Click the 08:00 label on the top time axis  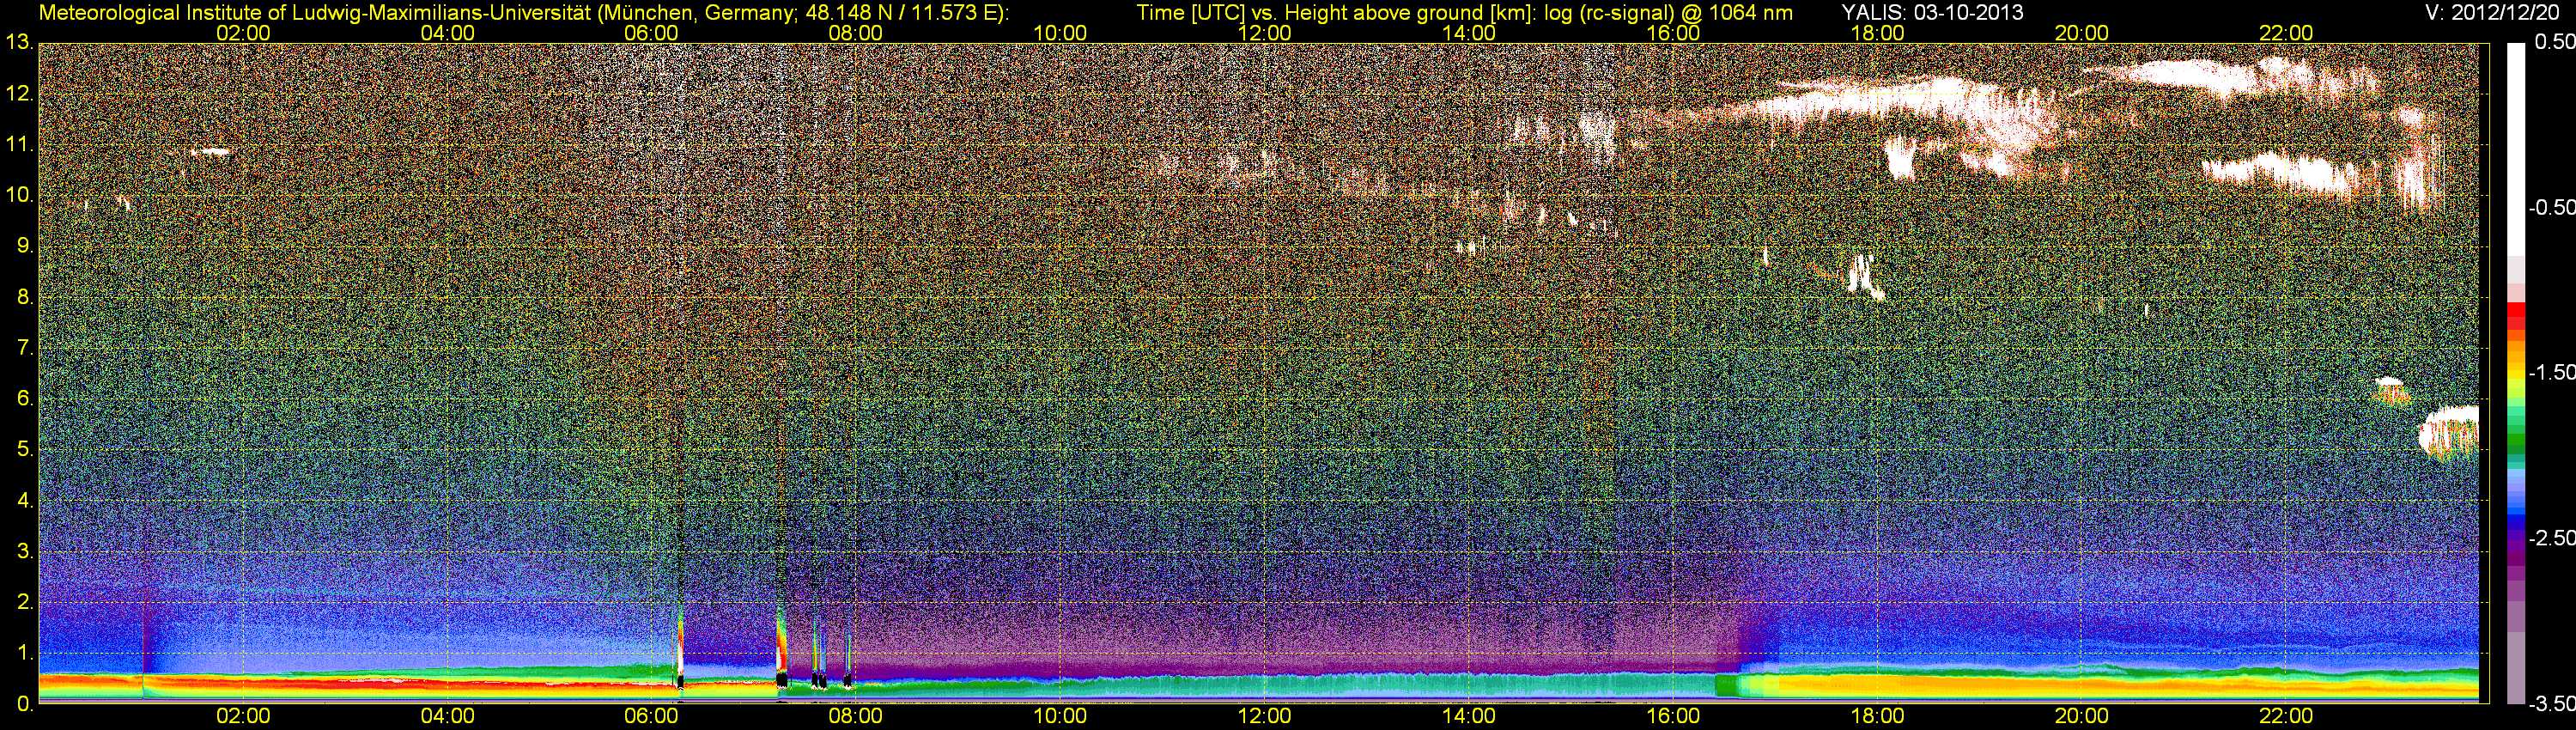pos(856,33)
